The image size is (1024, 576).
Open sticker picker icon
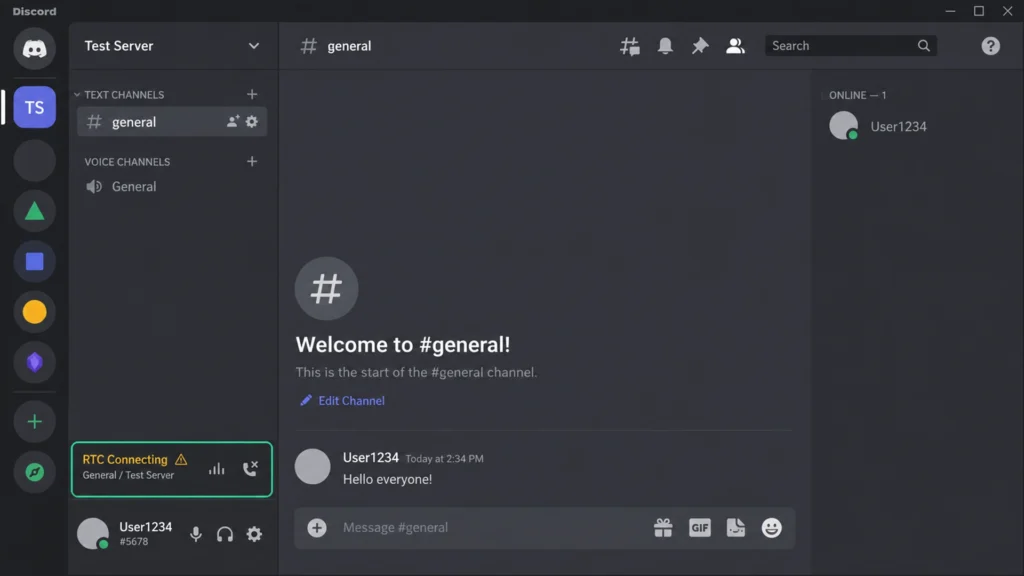pos(735,528)
